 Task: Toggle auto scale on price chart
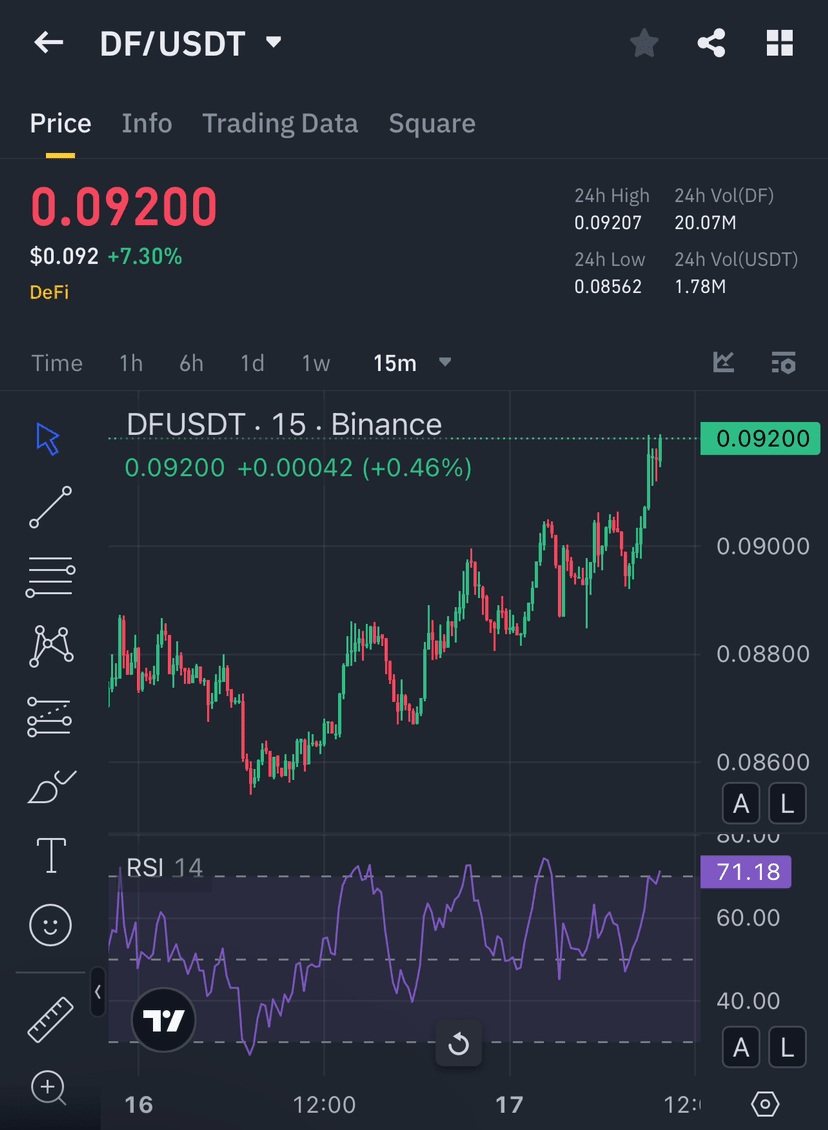coord(741,803)
